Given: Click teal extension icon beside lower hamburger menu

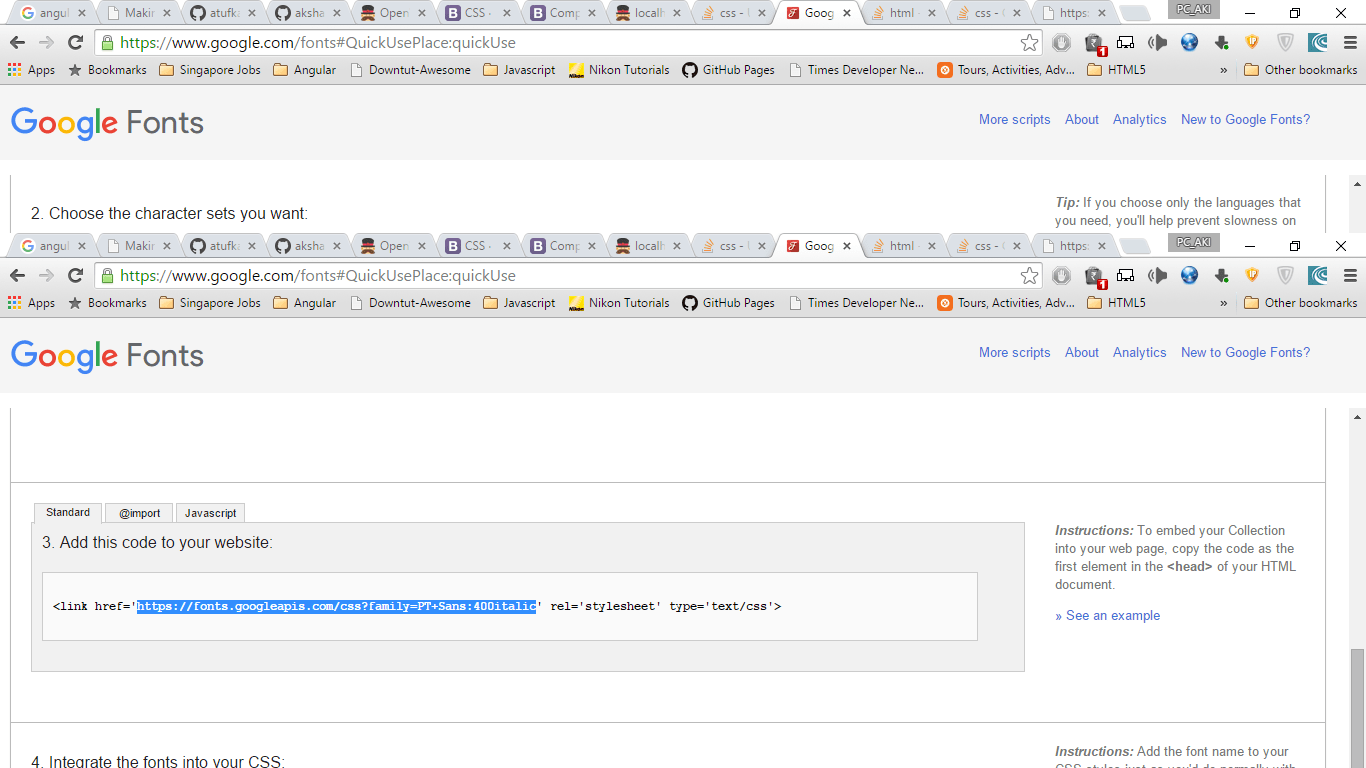Looking at the screenshot, I should pyautogui.click(x=1318, y=276).
